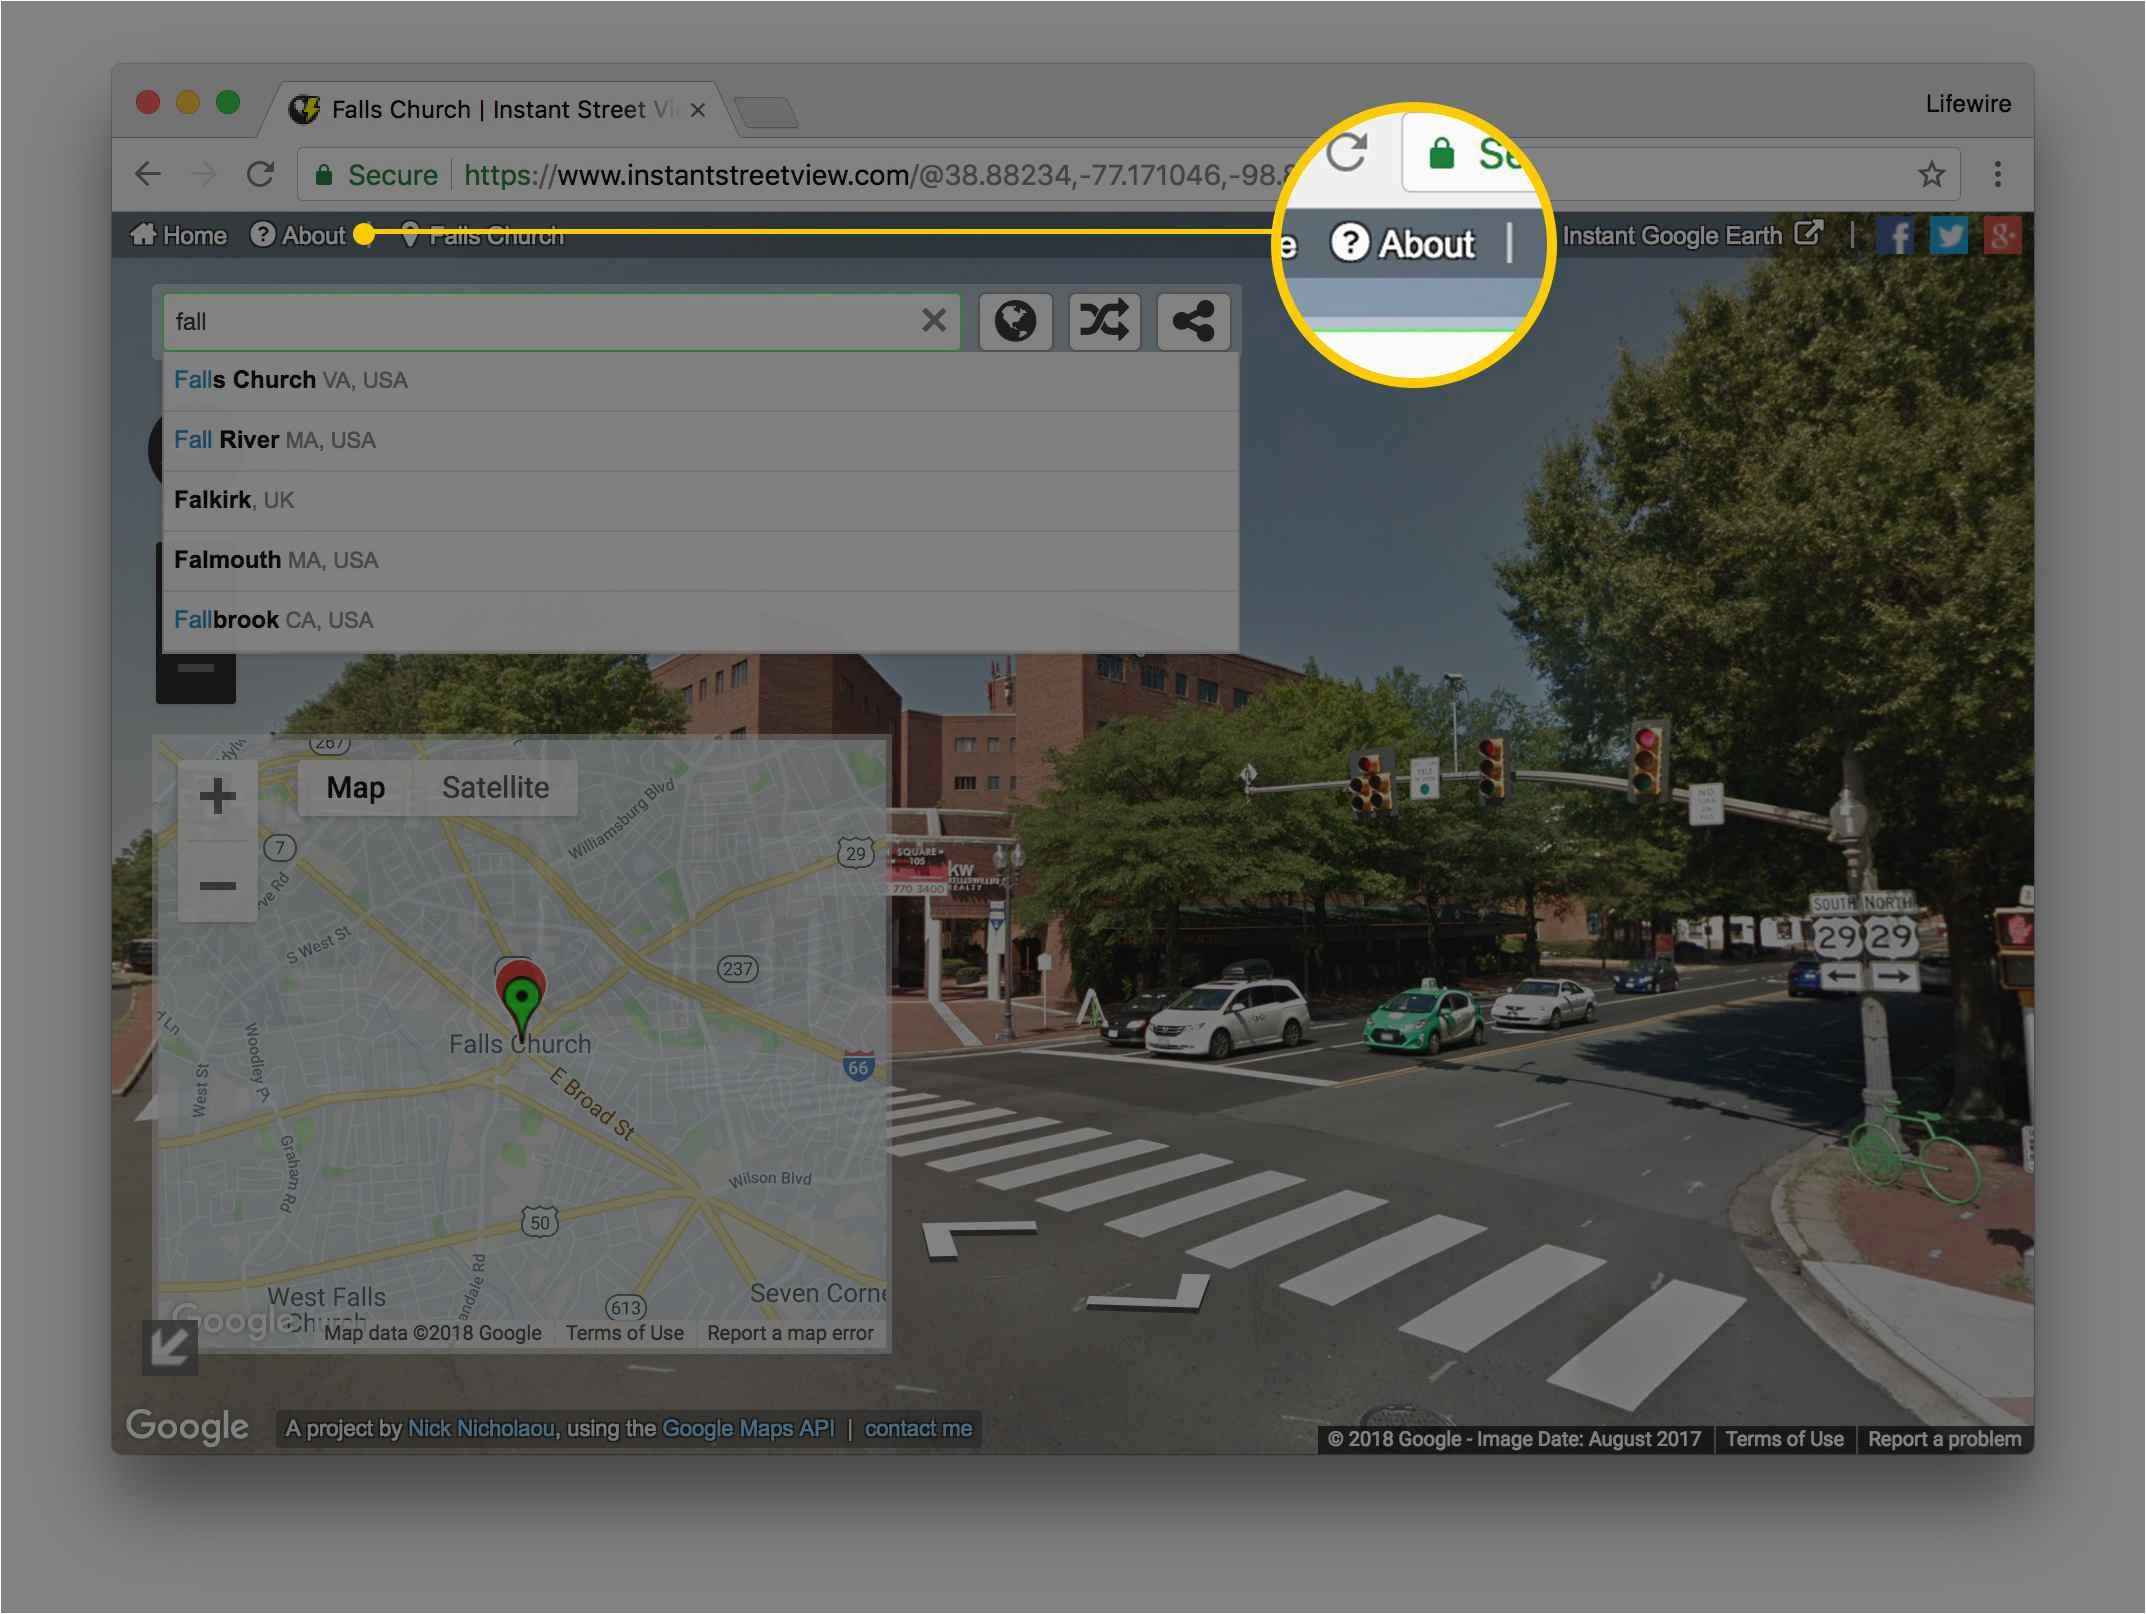The height and width of the screenshot is (1614, 2146).
Task: Share on Google Plus icon
Action: coord(2002,236)
